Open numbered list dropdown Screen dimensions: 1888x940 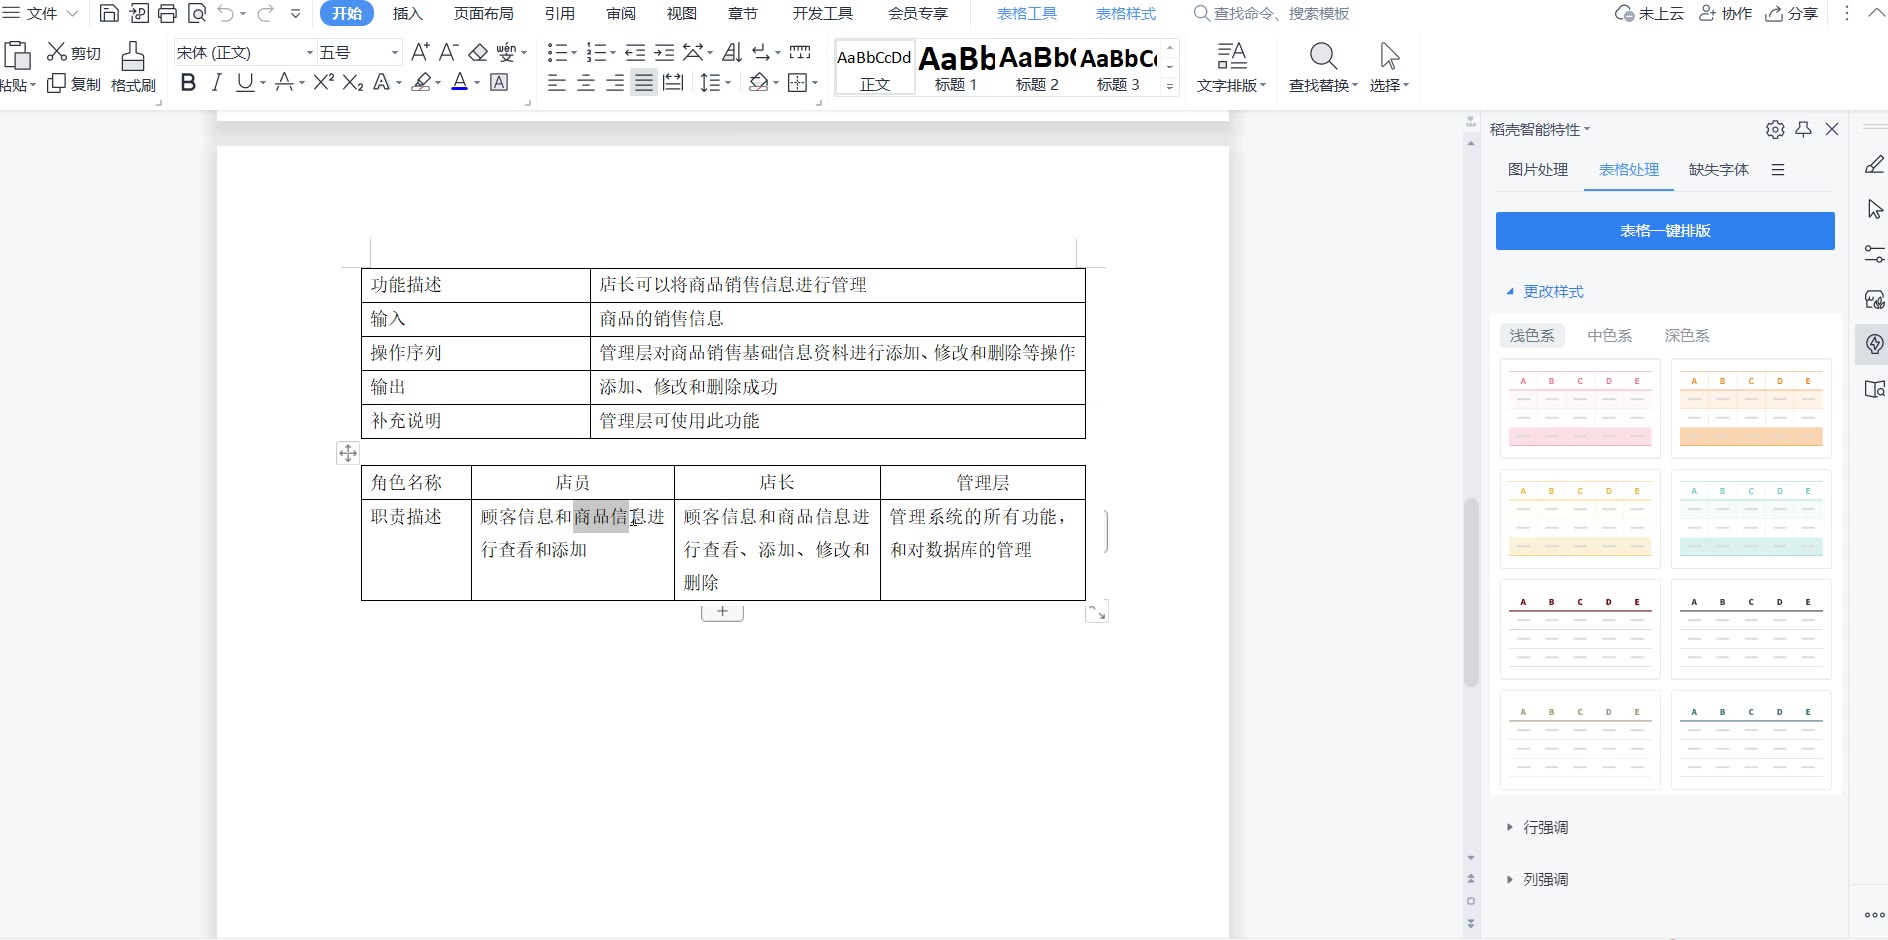click(612, 53)
